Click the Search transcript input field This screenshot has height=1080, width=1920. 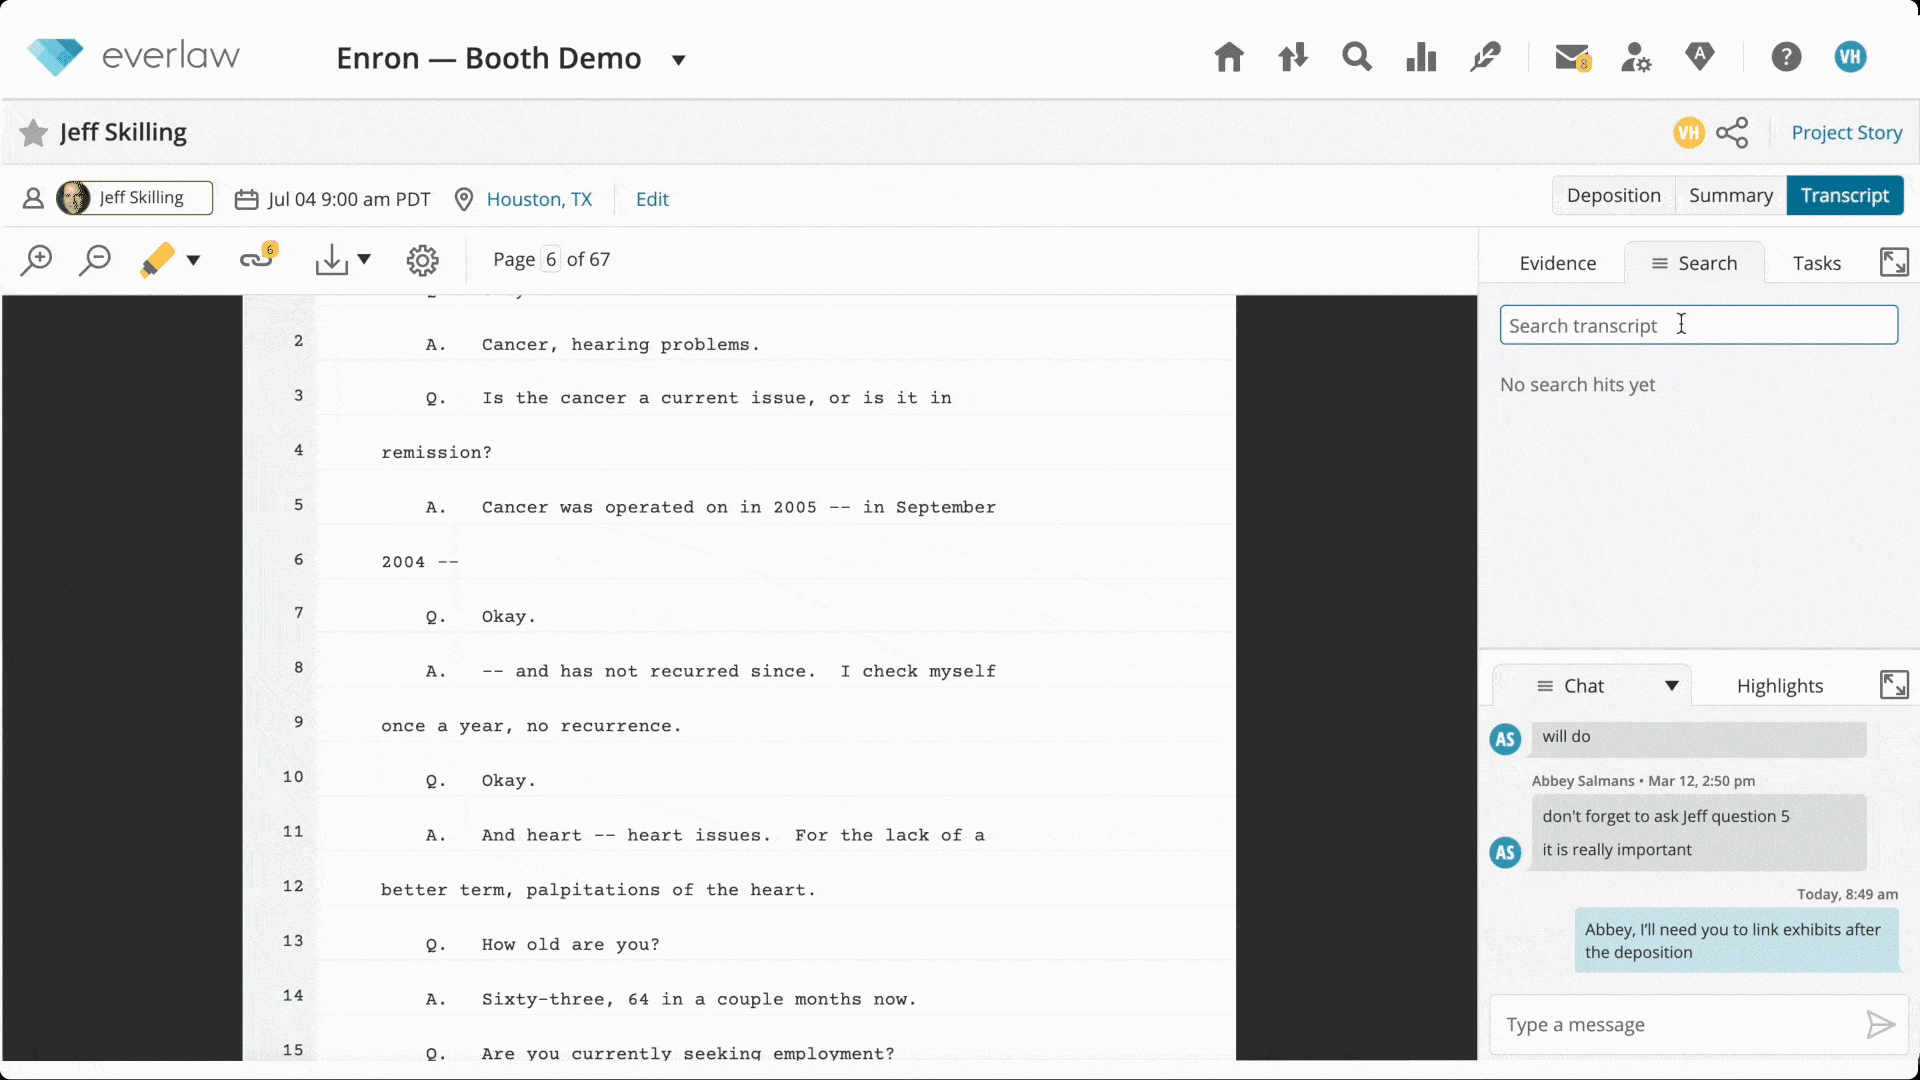tap(1698, 325)
